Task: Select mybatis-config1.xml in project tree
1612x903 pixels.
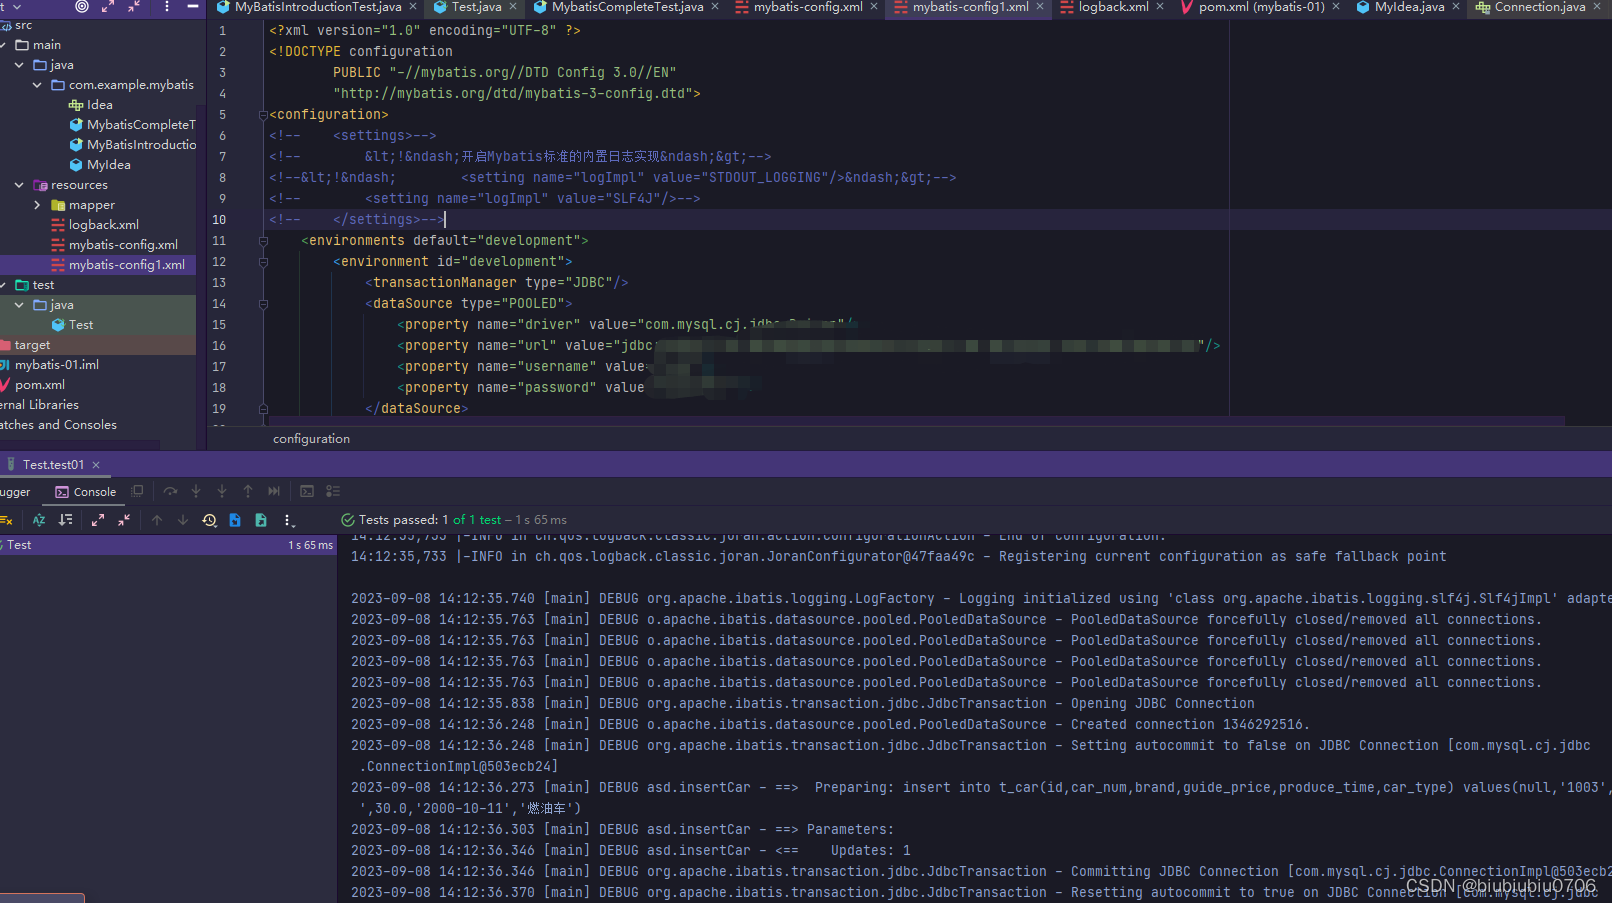Action: click(126, 265)
